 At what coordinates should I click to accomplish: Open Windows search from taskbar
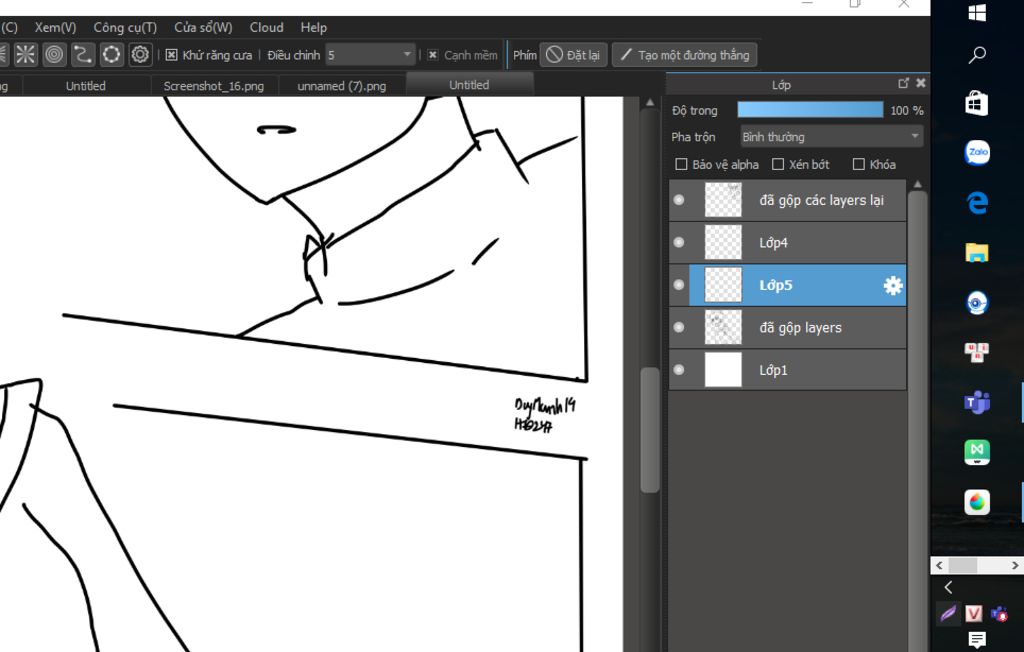[x=977, y=55]
